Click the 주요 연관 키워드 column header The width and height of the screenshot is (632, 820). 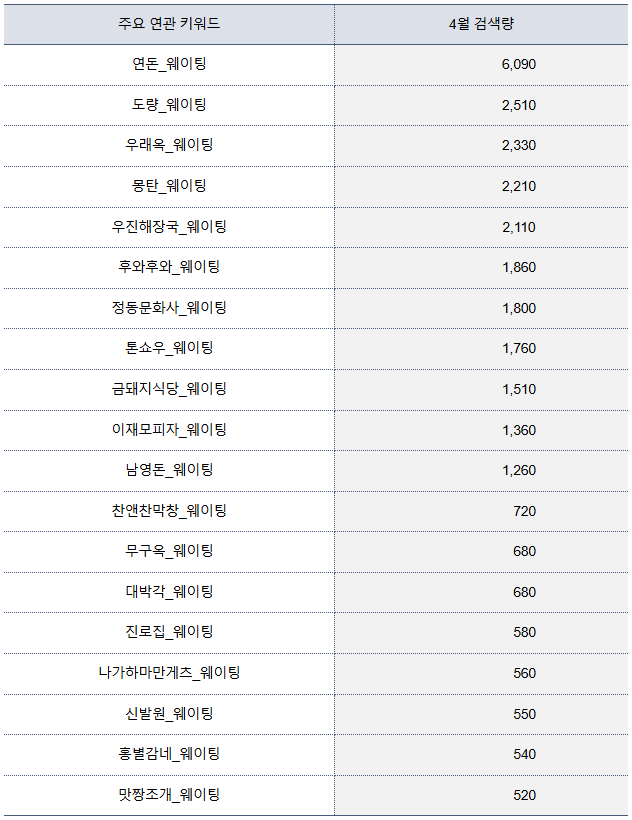click(x=169, y=24)
